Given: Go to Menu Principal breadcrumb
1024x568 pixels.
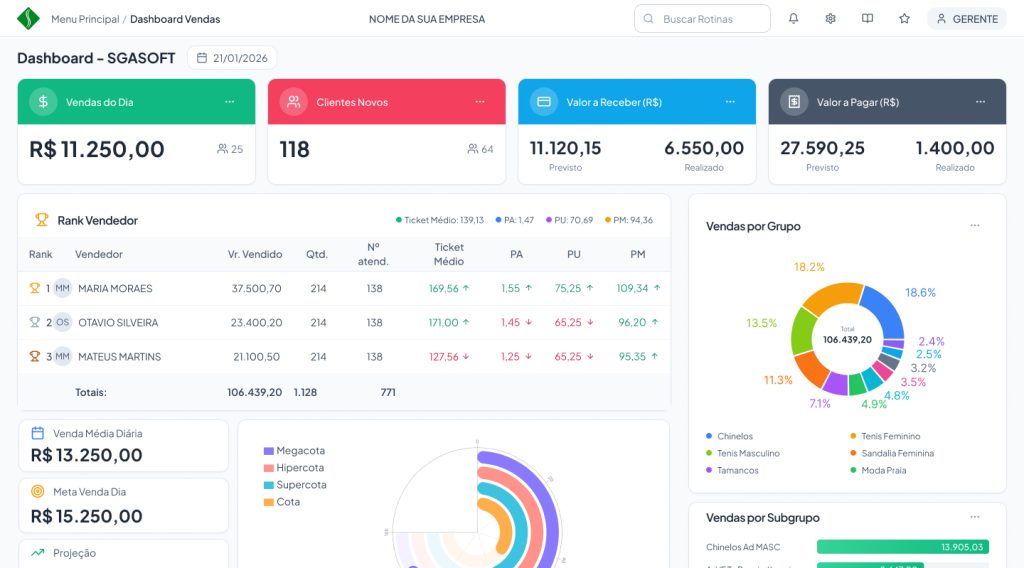Looking at the screenshot, I should pyautogui.click(x=85, y=19).
